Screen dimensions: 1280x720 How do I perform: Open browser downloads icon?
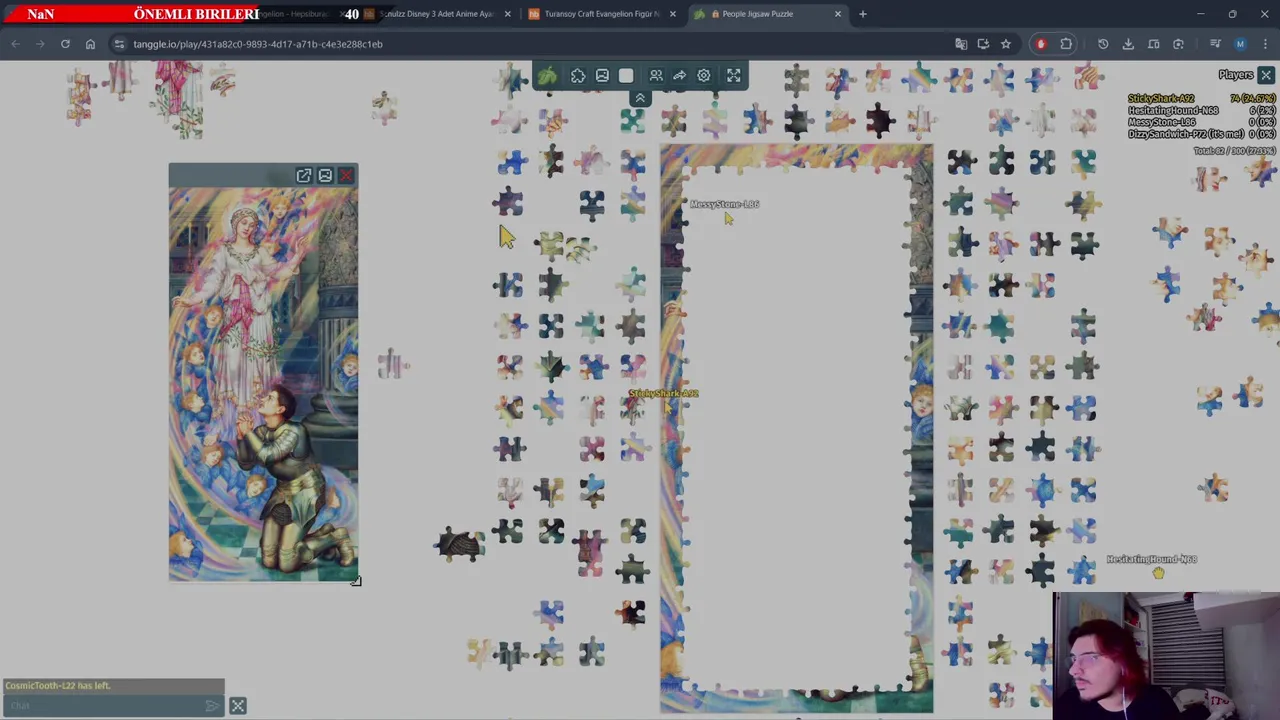[1128, 44]
